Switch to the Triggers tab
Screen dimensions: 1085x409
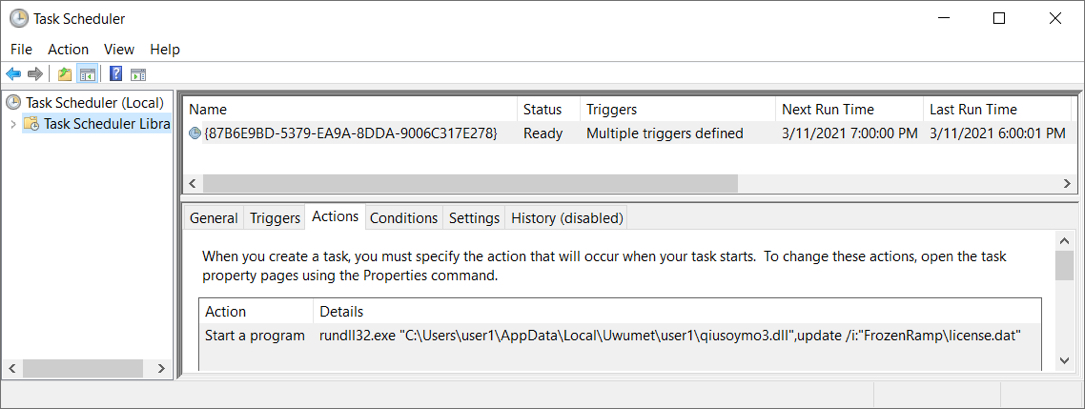point(275,218)
